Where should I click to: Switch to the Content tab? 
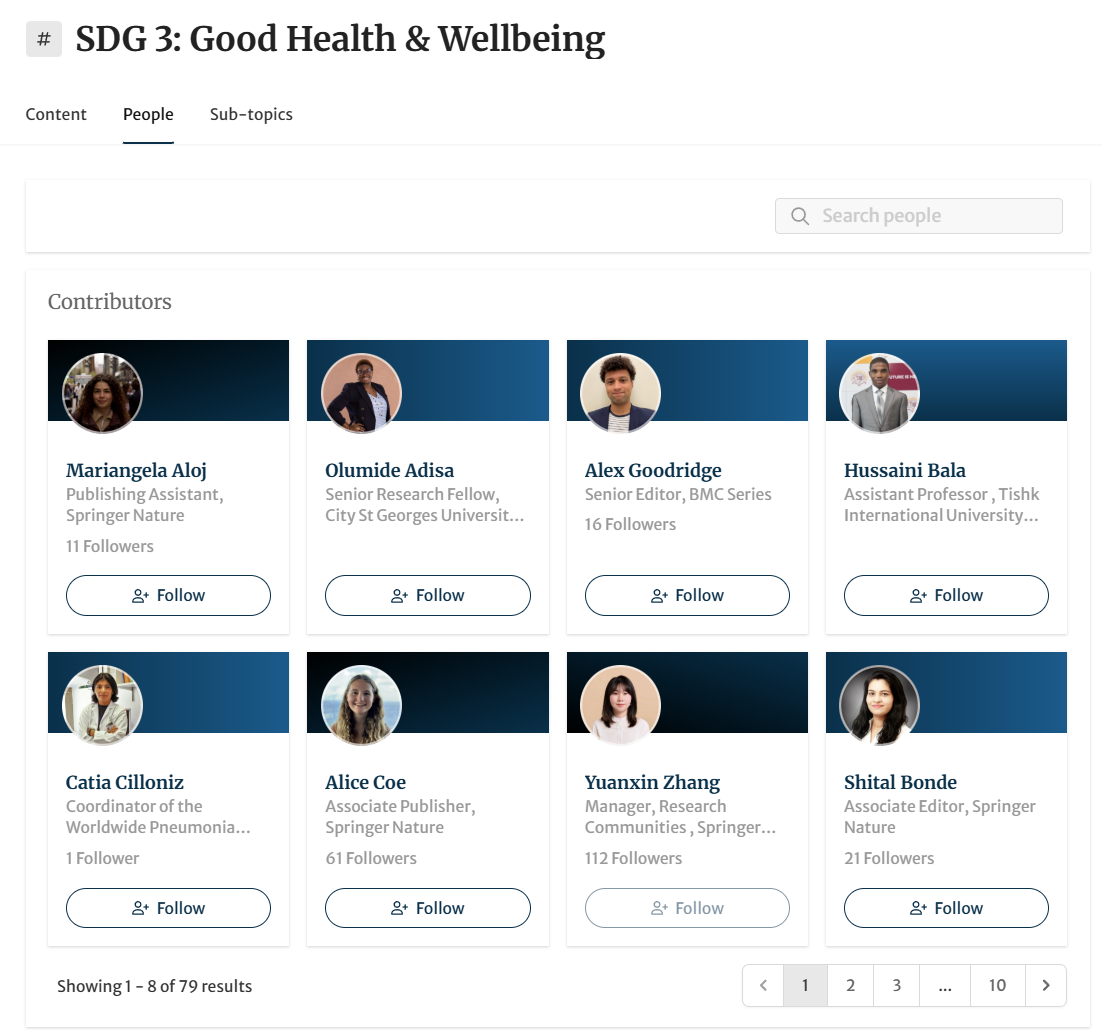pos(56,115)
